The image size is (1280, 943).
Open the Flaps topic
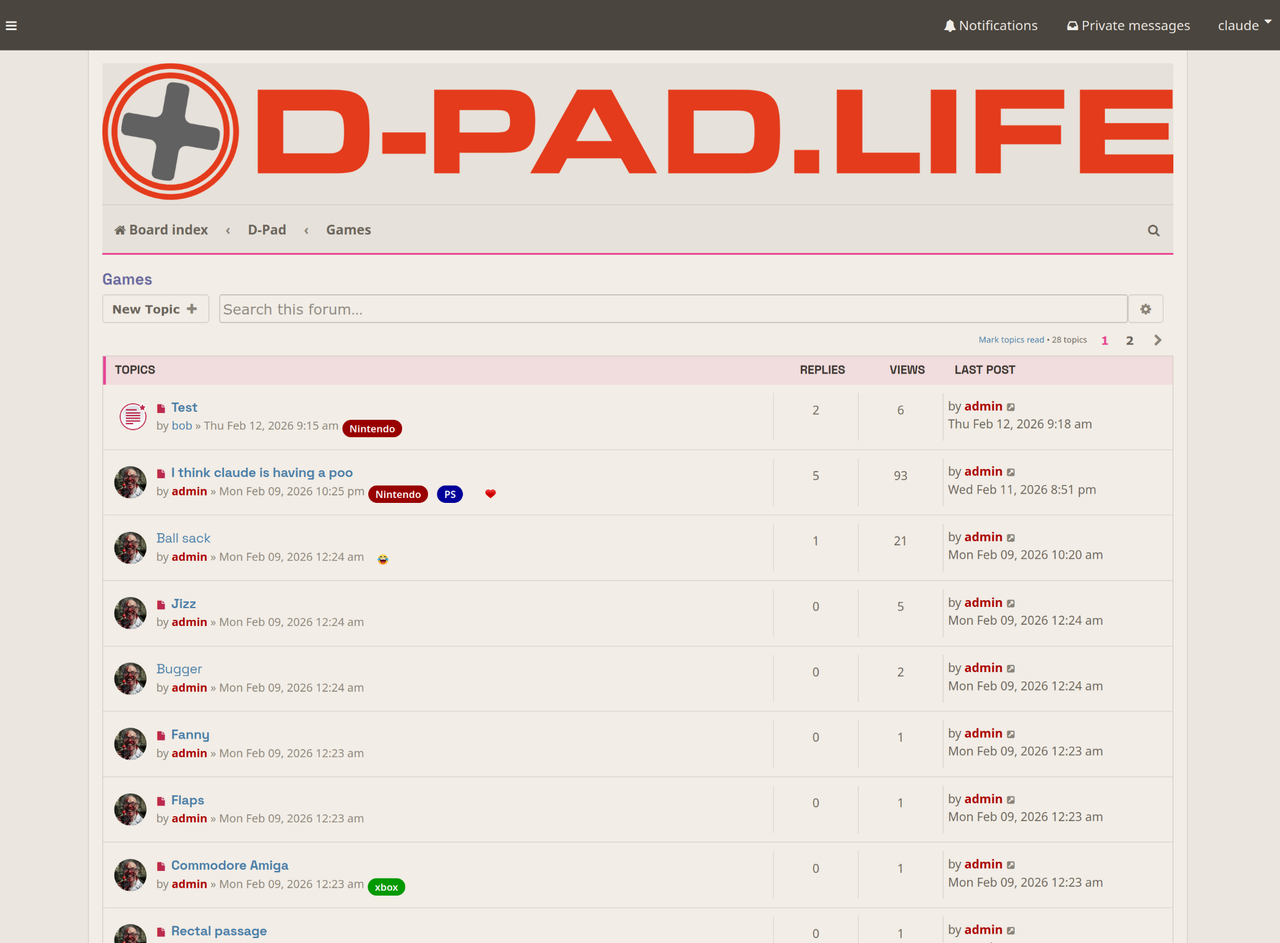tap(187, 800)
